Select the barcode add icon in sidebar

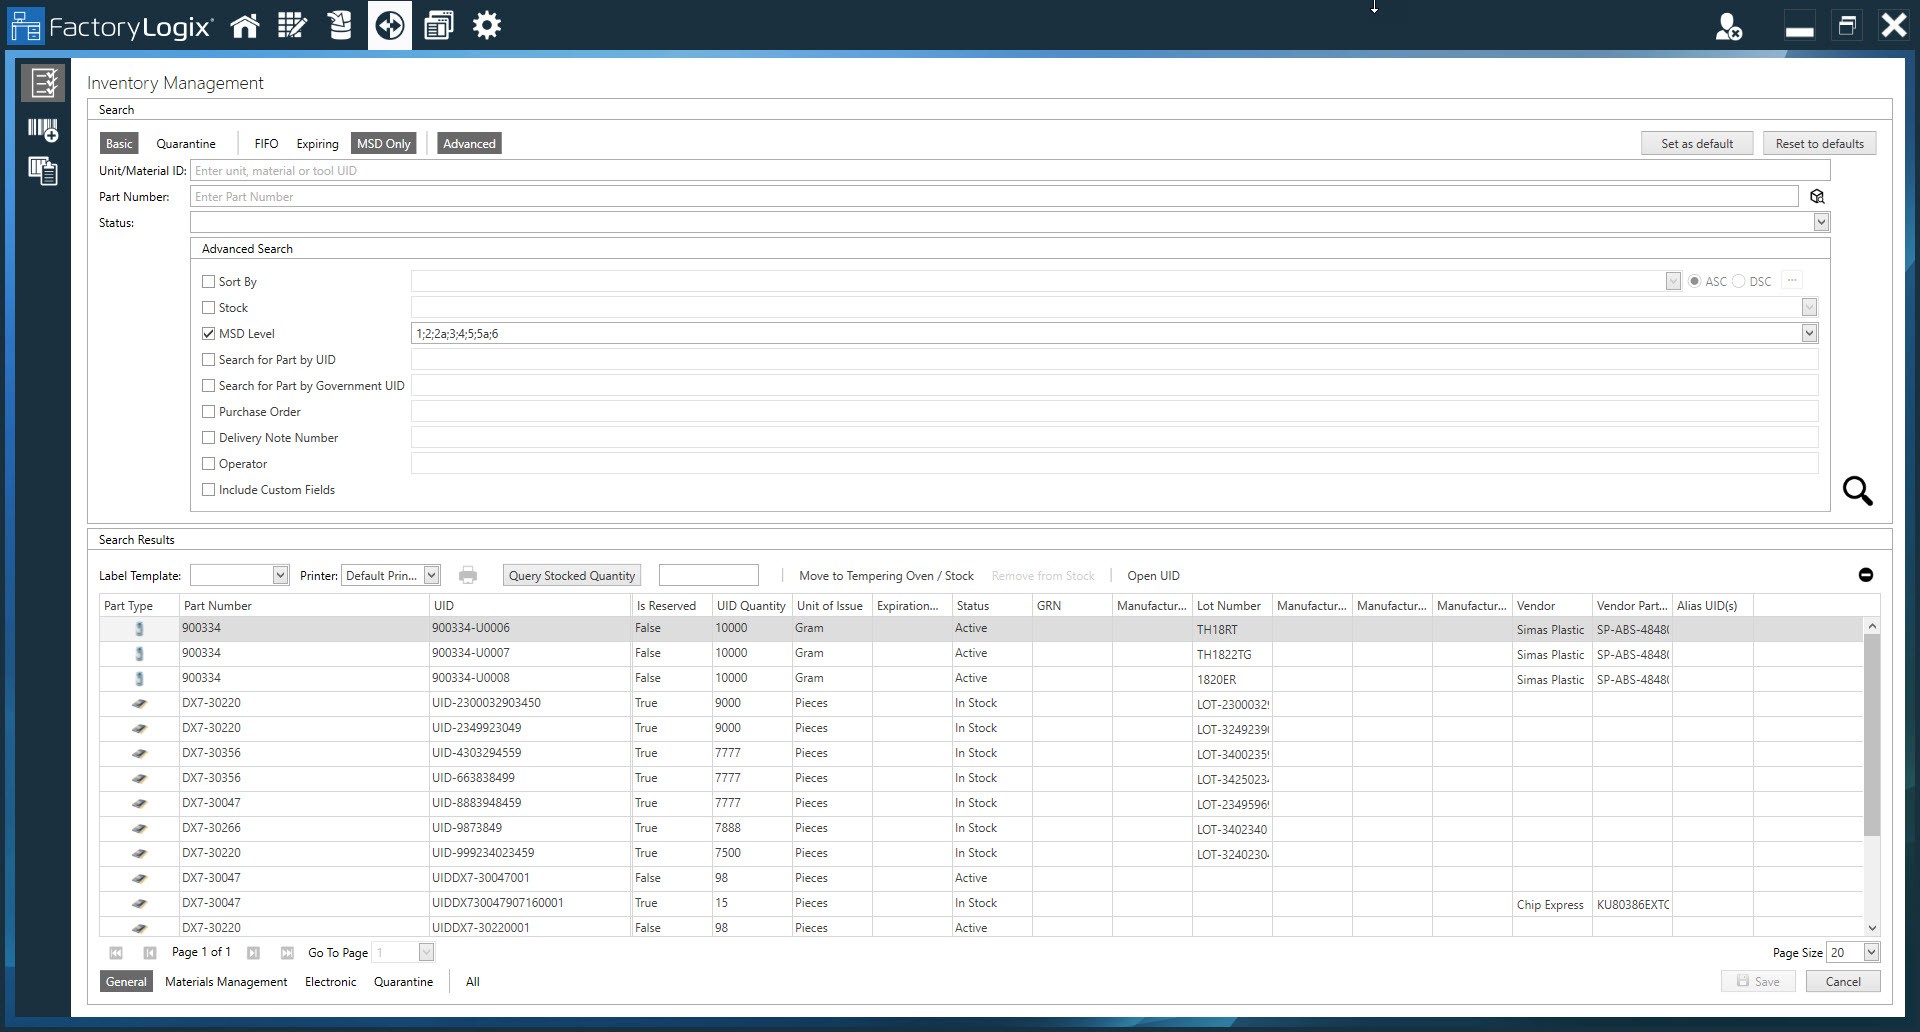(x=43, y=130)
